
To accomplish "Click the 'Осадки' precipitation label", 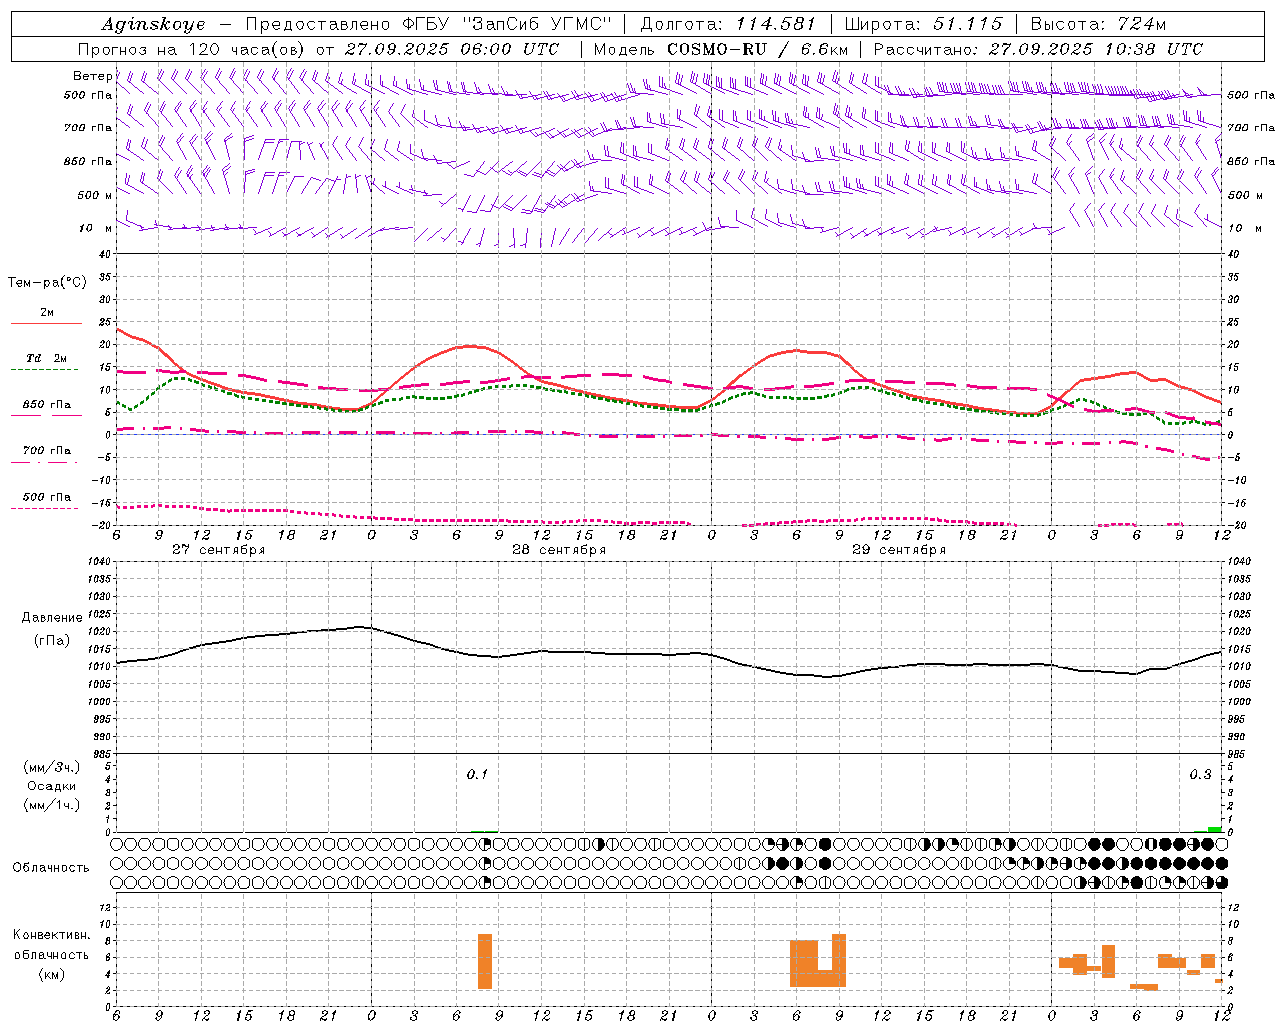I will (x=52, y=787).
